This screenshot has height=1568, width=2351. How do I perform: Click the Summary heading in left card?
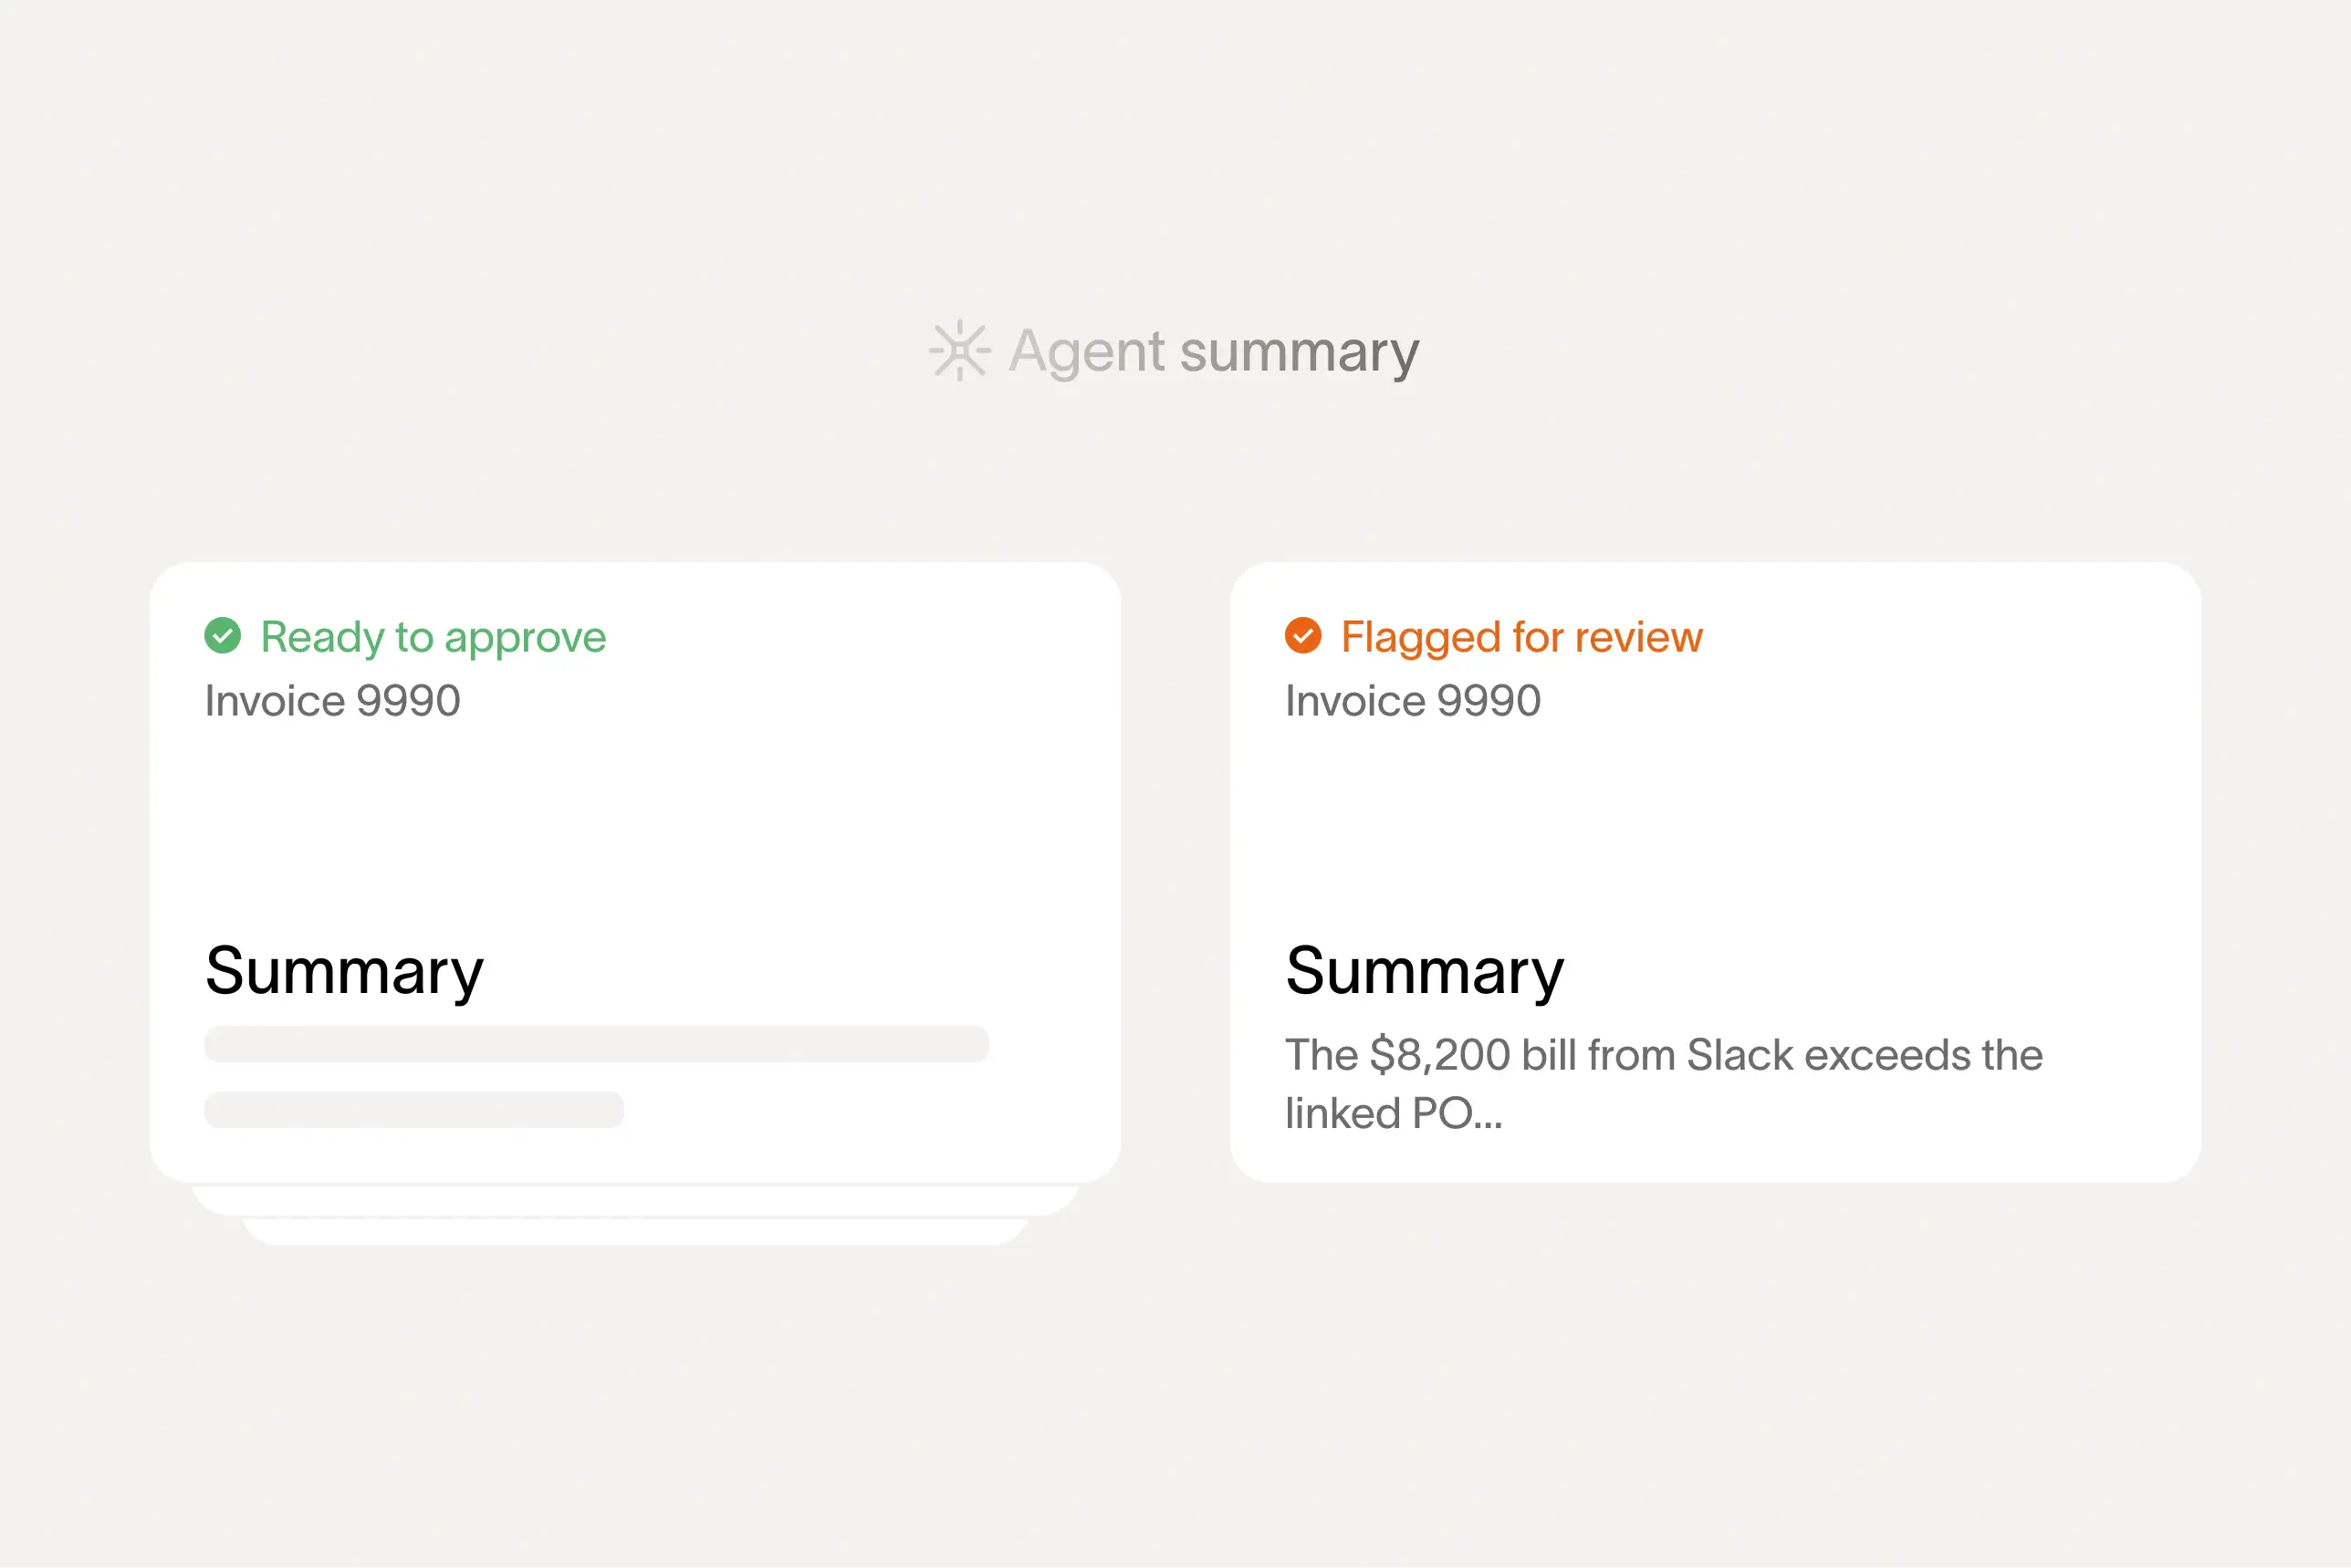coord(344,971)
